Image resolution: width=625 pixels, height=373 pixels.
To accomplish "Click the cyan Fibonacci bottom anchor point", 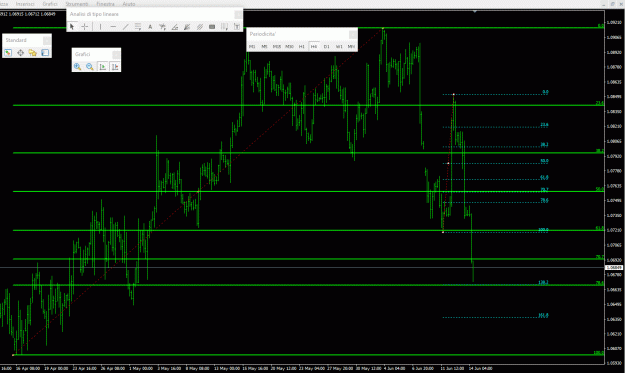I will pyautogui.click(x=443, y=232).
